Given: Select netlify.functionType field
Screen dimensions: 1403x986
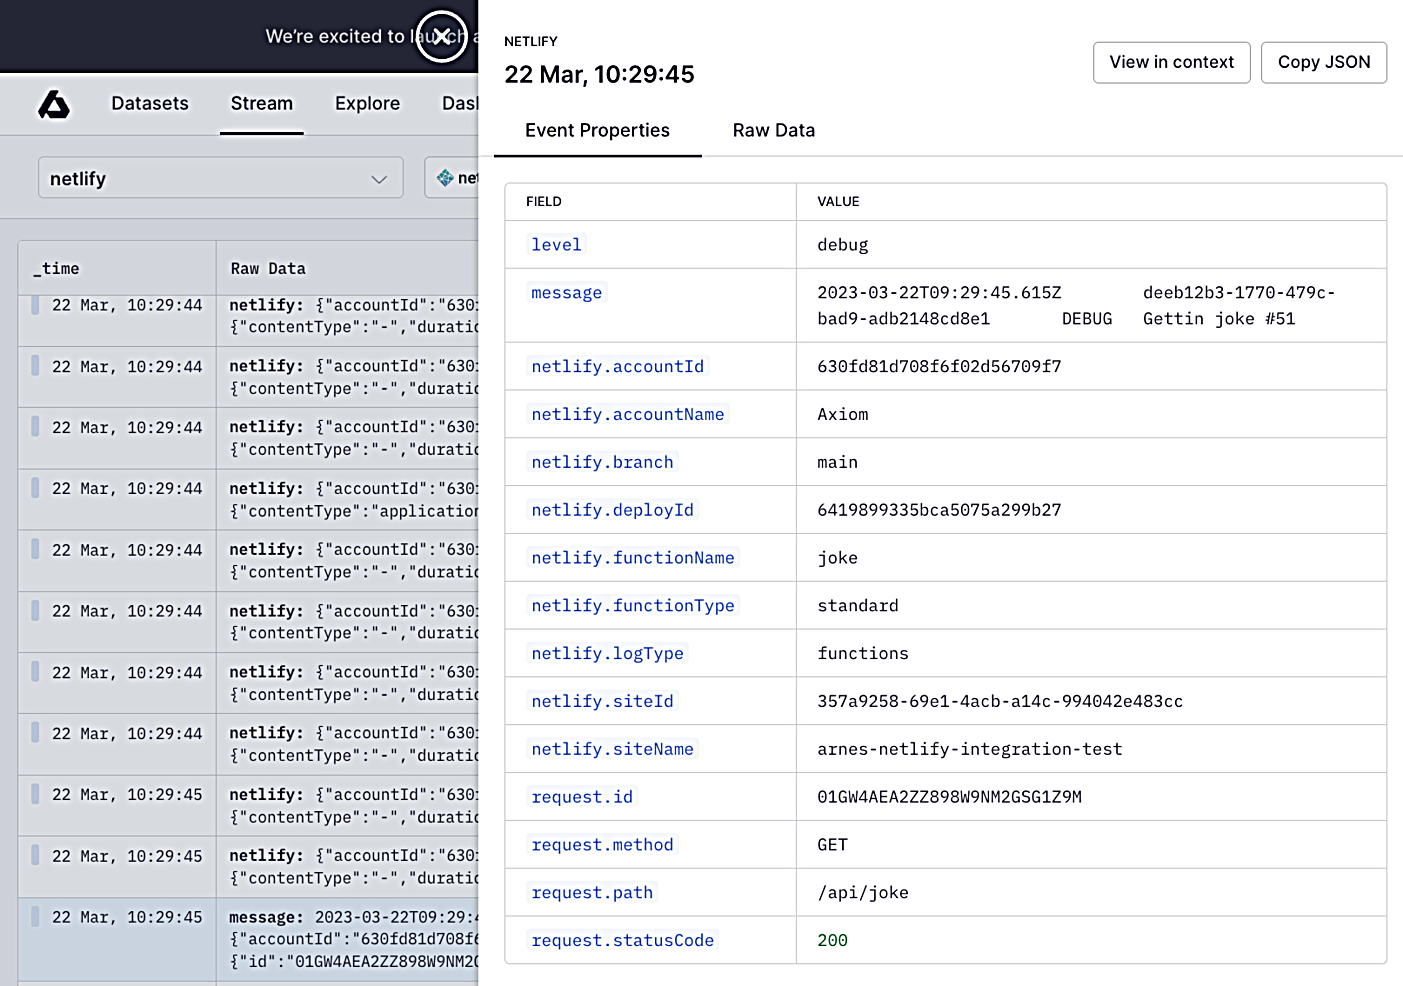Looking at the screenshot, I should pyautogui.click(x=633, y=605).
